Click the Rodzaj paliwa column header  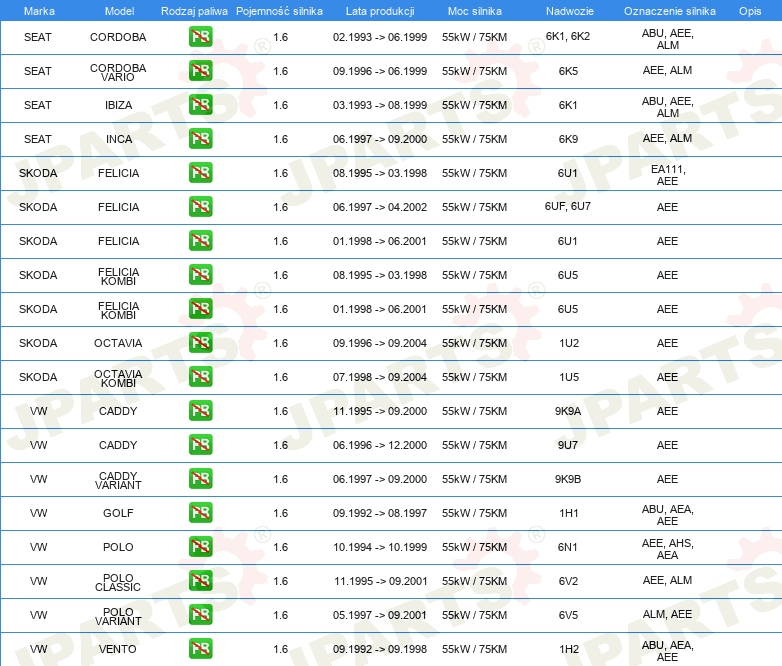(194, 11)
